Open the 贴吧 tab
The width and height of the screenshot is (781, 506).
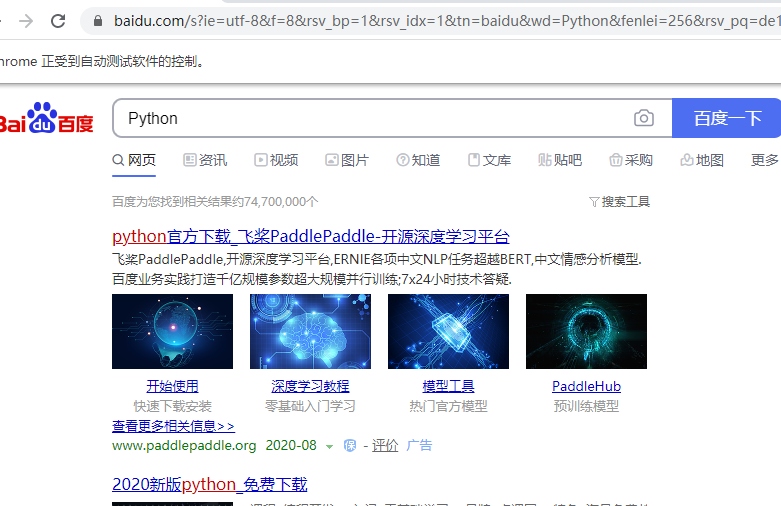pyautogui.click(x=560, y=160)
